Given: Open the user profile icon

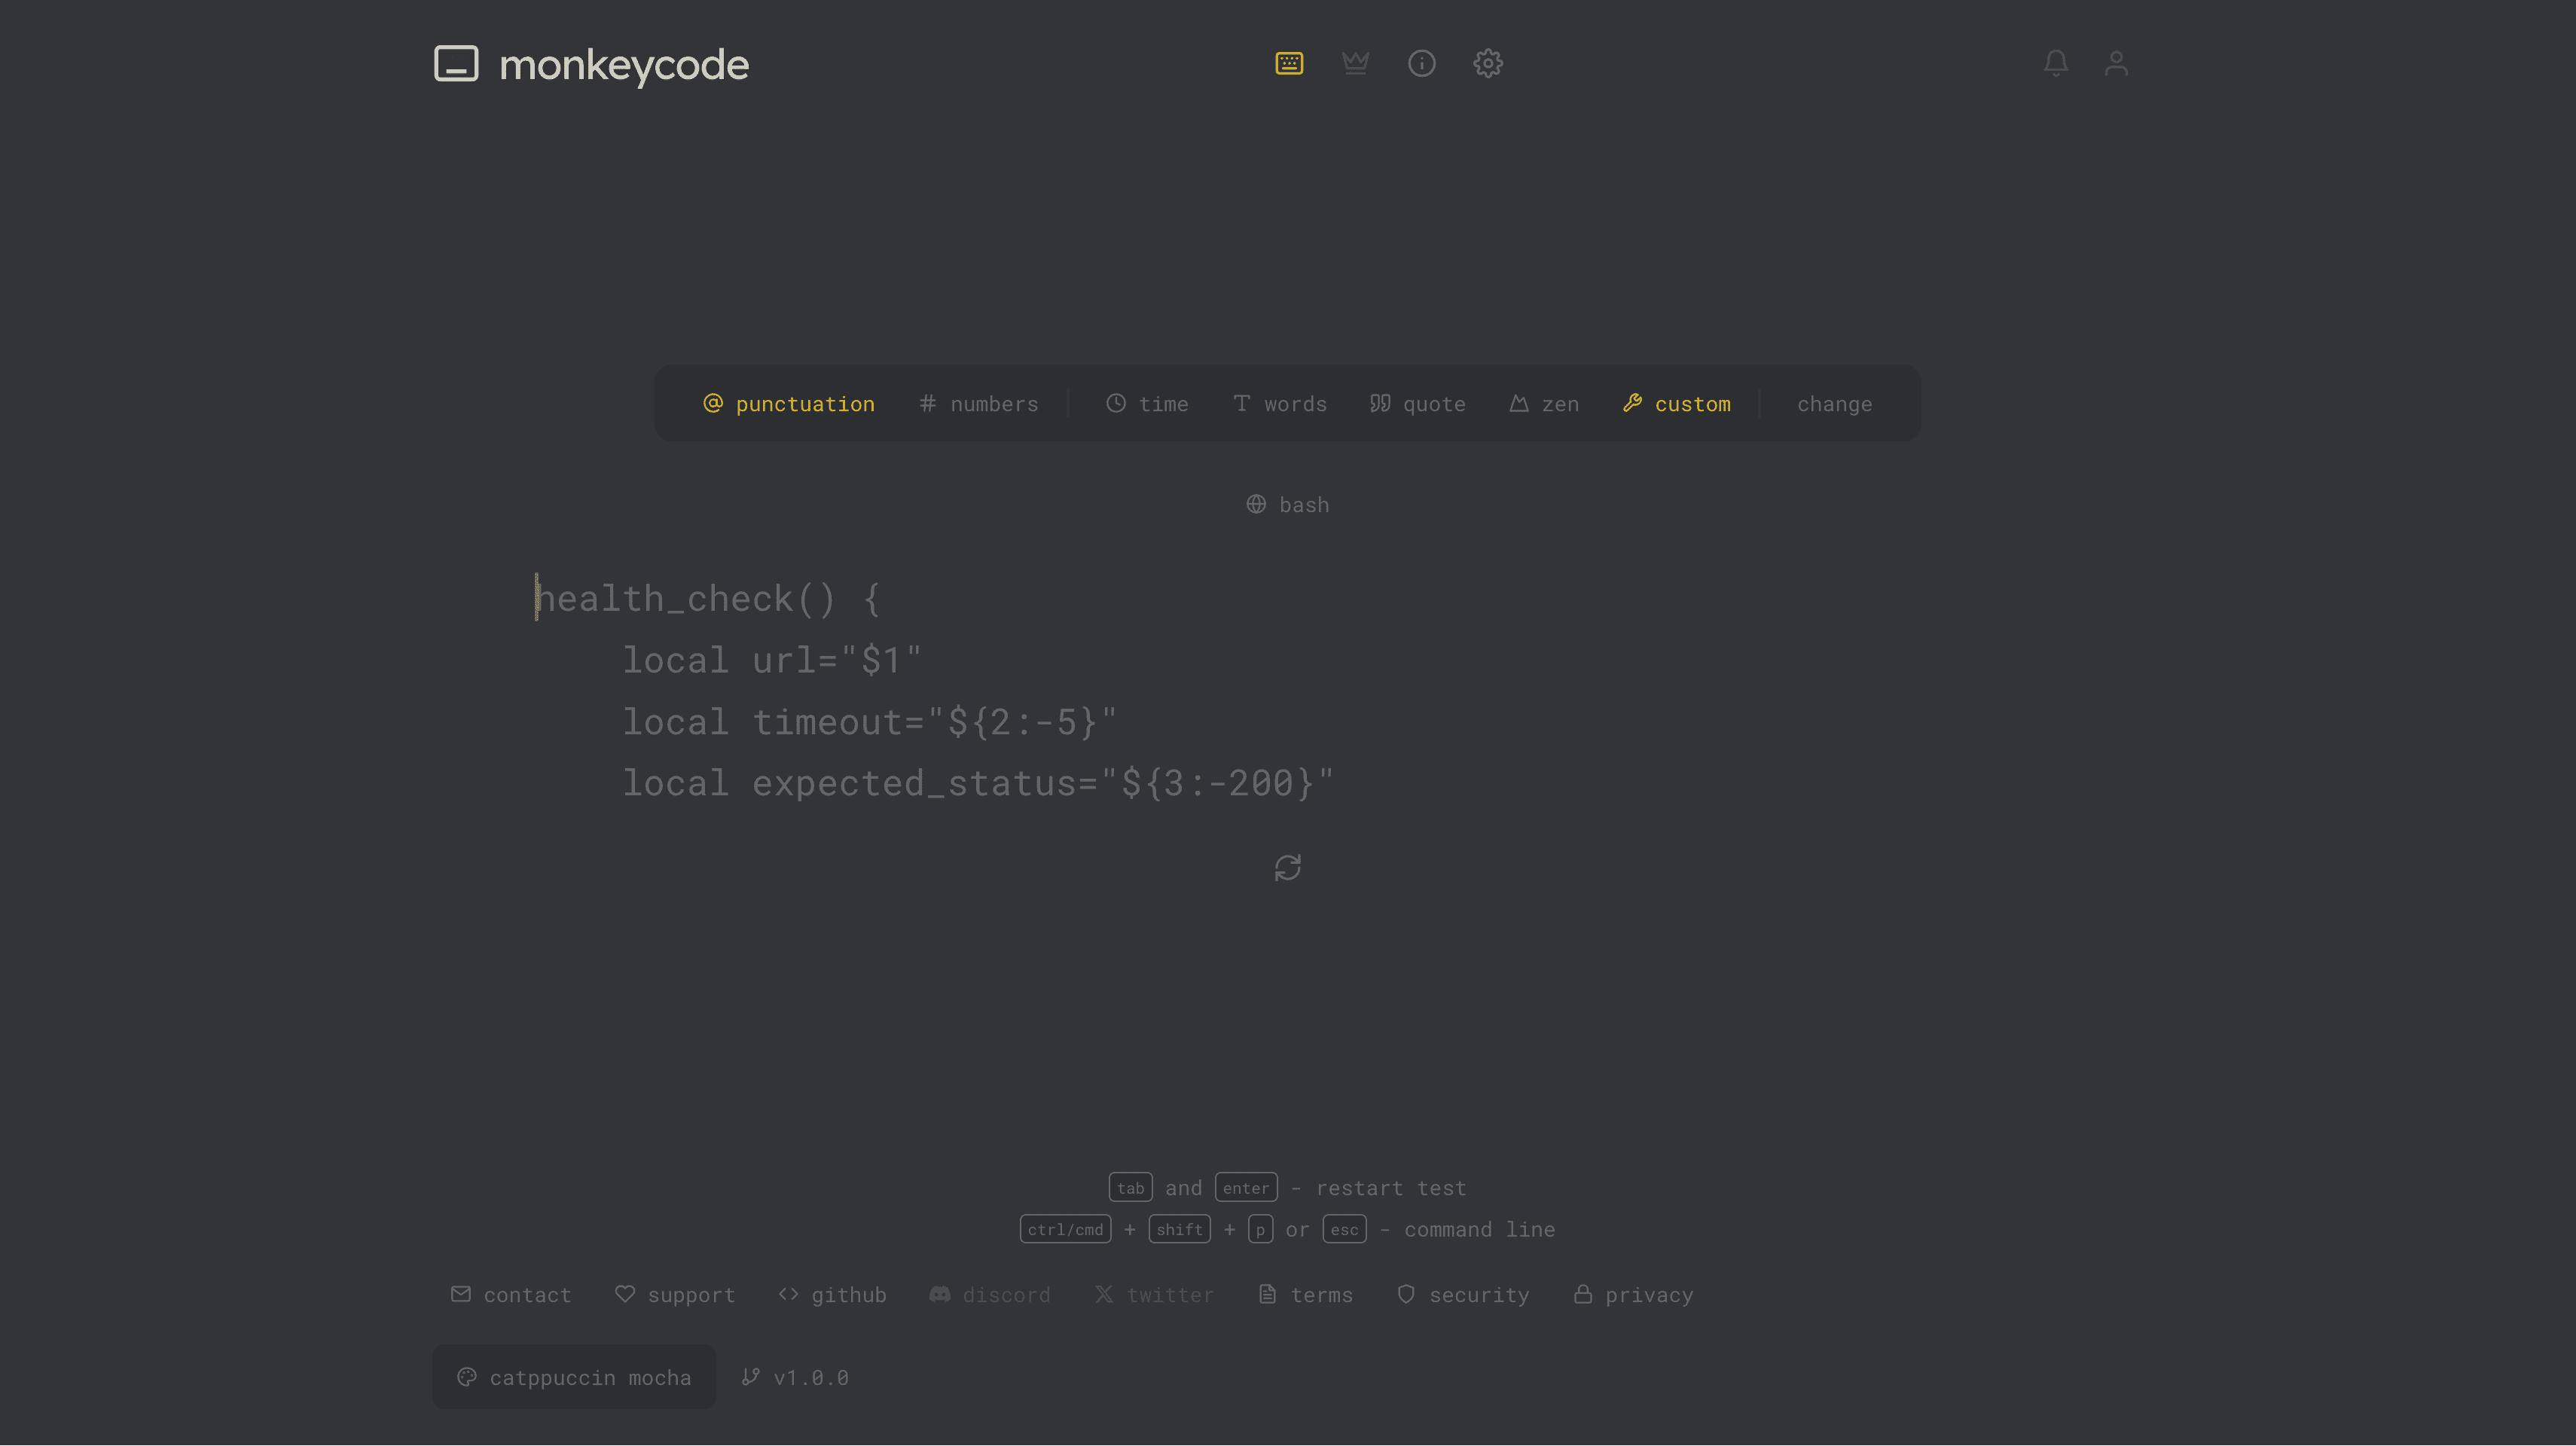Looking at the screenshot, I should click(2116, 63).
